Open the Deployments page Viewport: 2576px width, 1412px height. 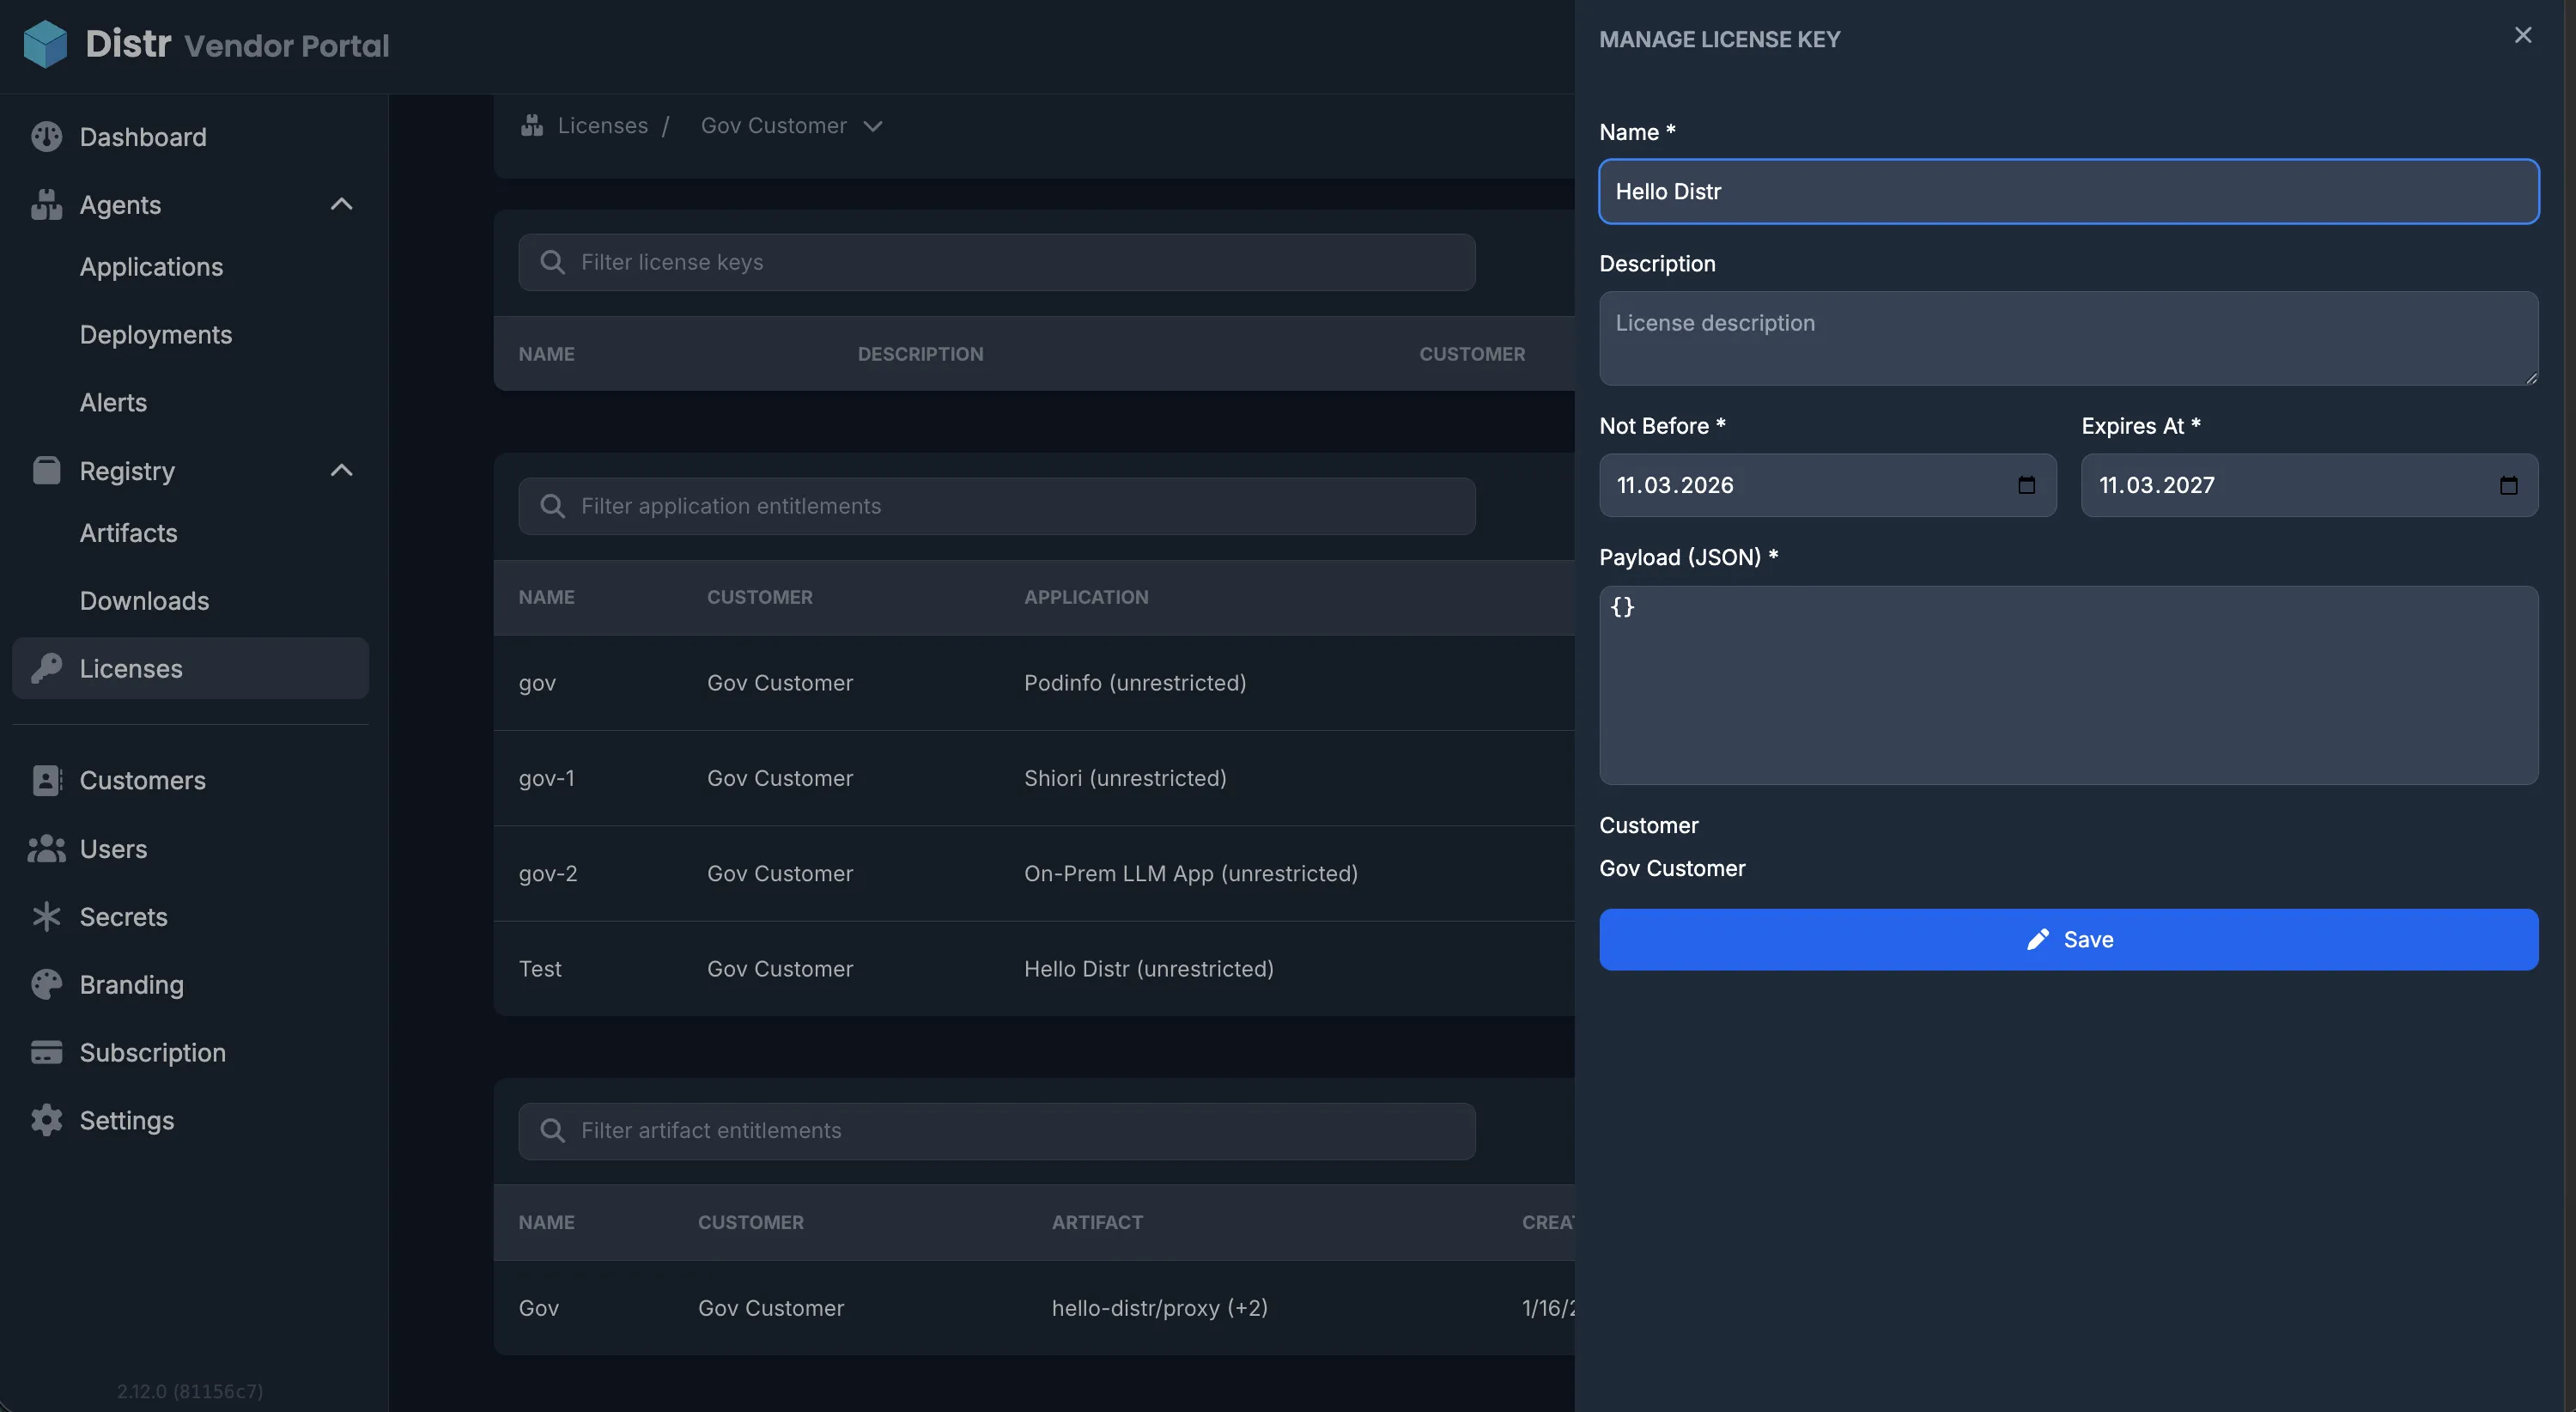155,334
